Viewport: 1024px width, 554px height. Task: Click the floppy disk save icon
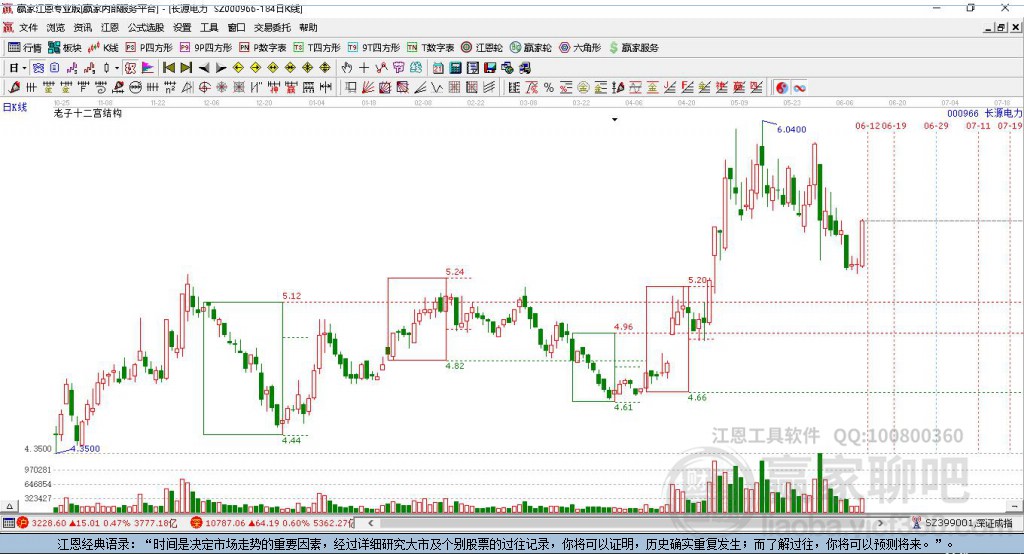click(490, 67)
